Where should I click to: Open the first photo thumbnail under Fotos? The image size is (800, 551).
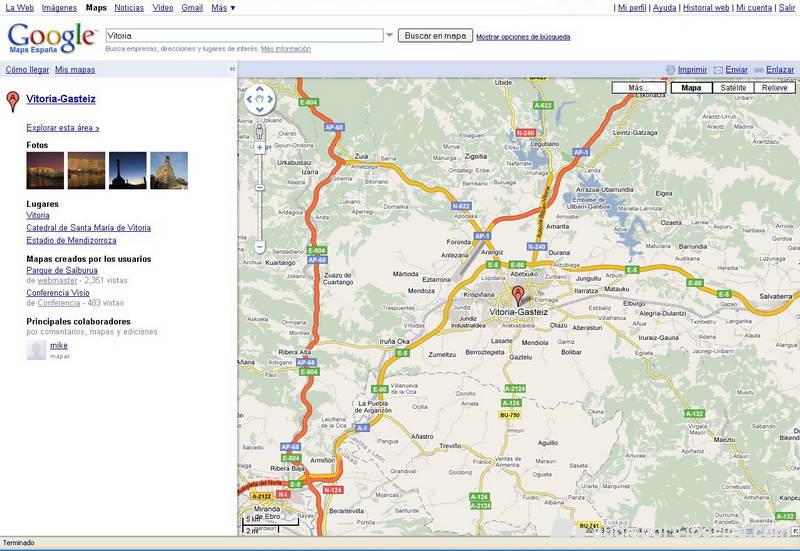(45, 170)
